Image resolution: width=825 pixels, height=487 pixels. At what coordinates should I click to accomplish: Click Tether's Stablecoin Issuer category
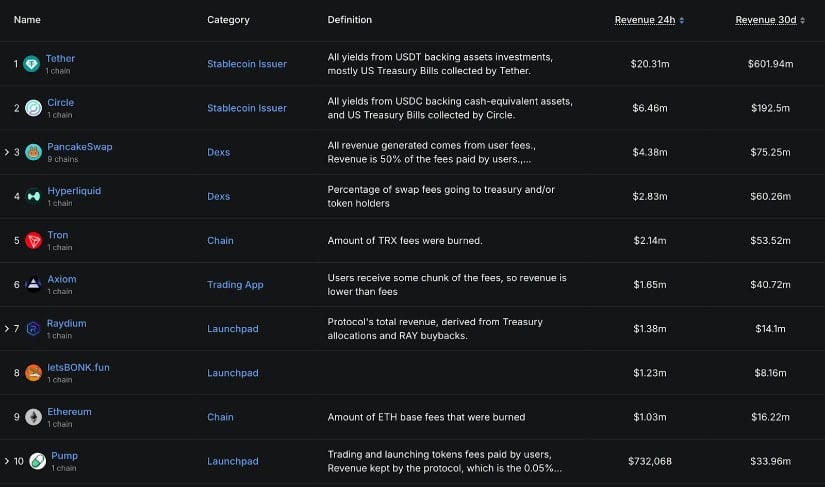[x=247, y=64]
